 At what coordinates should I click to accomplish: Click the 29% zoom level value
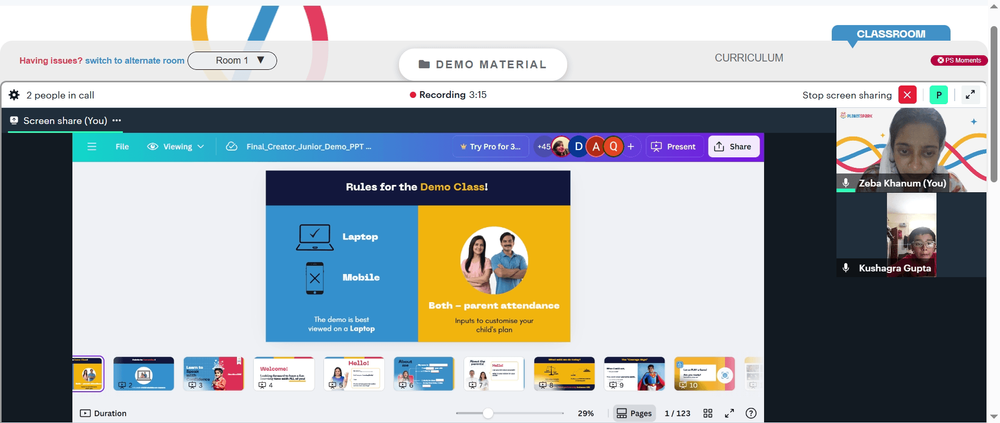point(586,413)
